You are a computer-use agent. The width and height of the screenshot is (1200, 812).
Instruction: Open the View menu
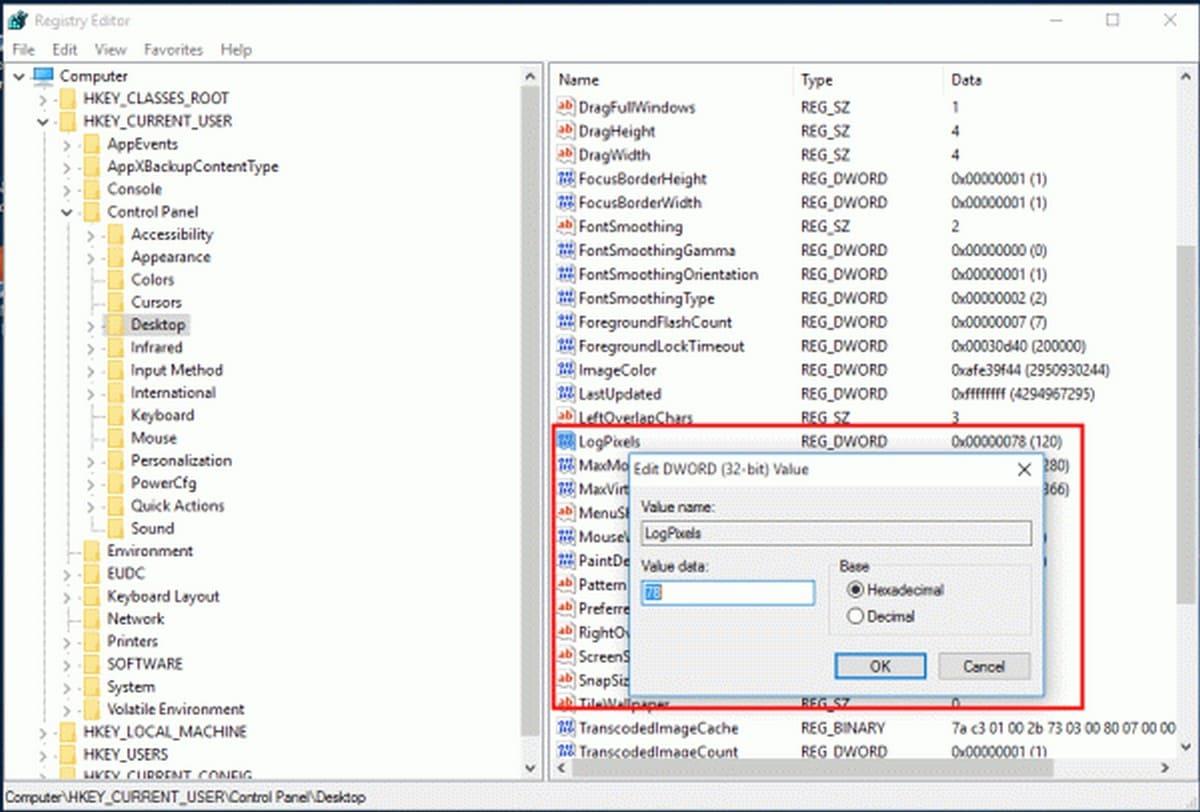(110, 49)
